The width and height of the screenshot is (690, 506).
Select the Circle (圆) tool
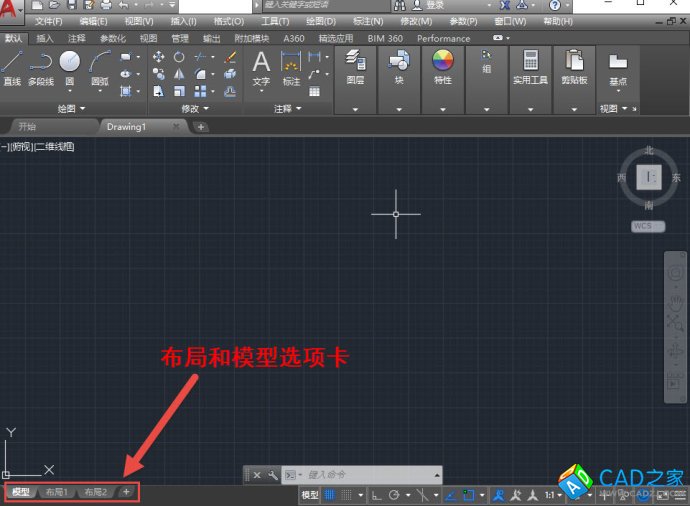[x=69, y=67]
